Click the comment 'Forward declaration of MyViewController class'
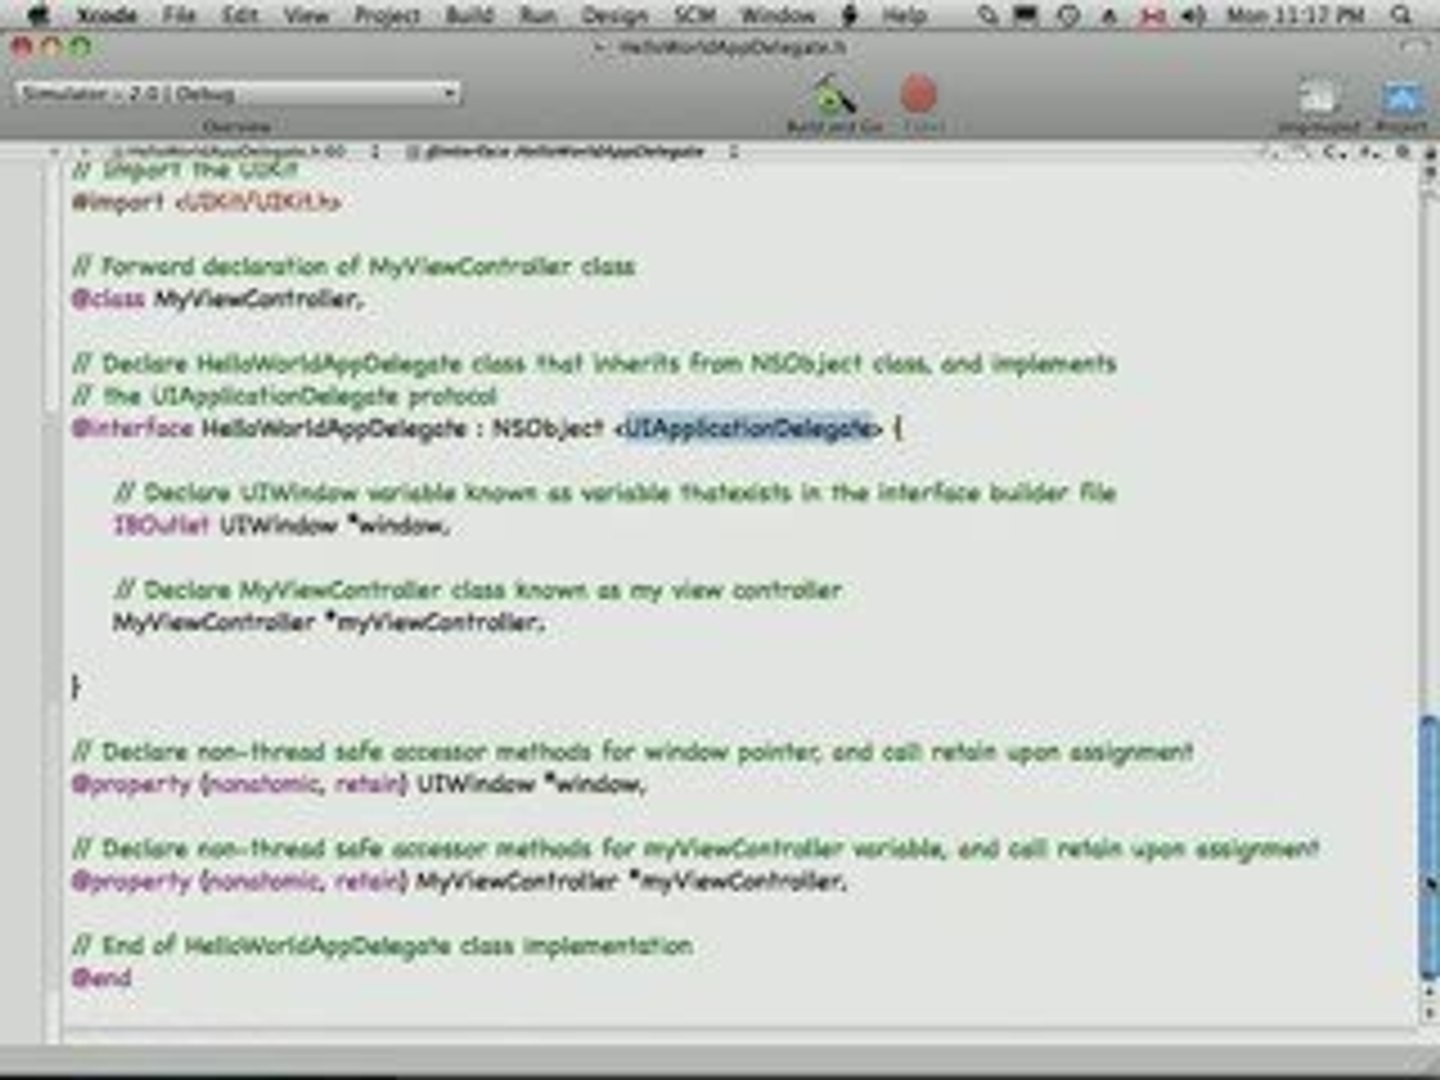Screen dimensions: 1440x1080 tap(354, 266)
